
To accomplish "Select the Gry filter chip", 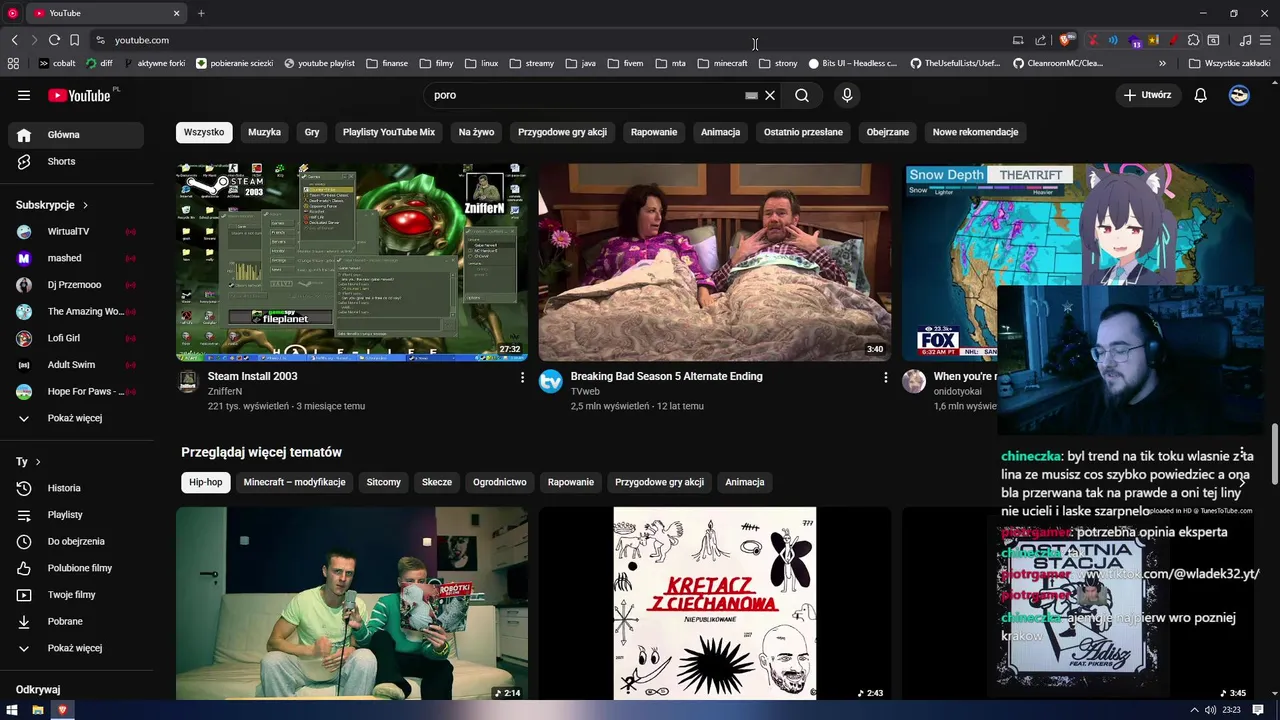I will [x=312, y=132].
